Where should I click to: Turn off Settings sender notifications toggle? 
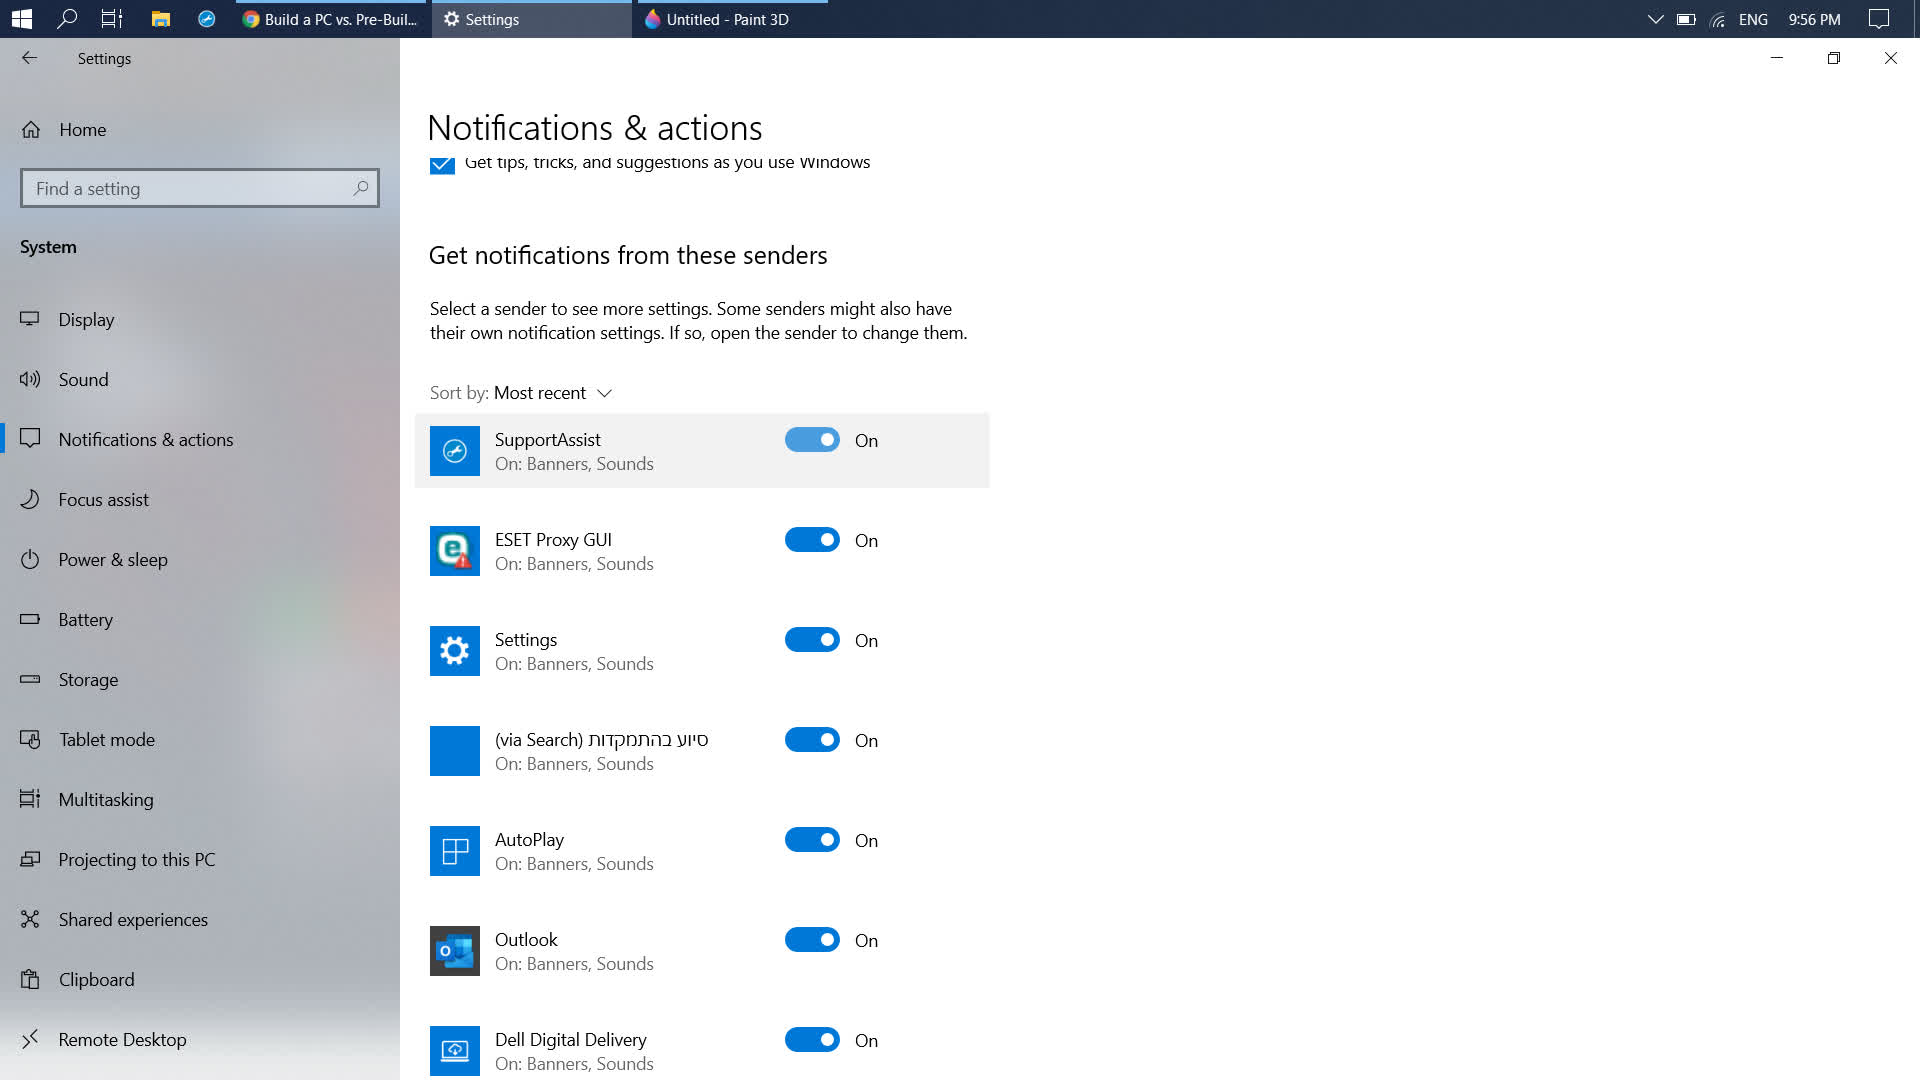coord(812,640)
